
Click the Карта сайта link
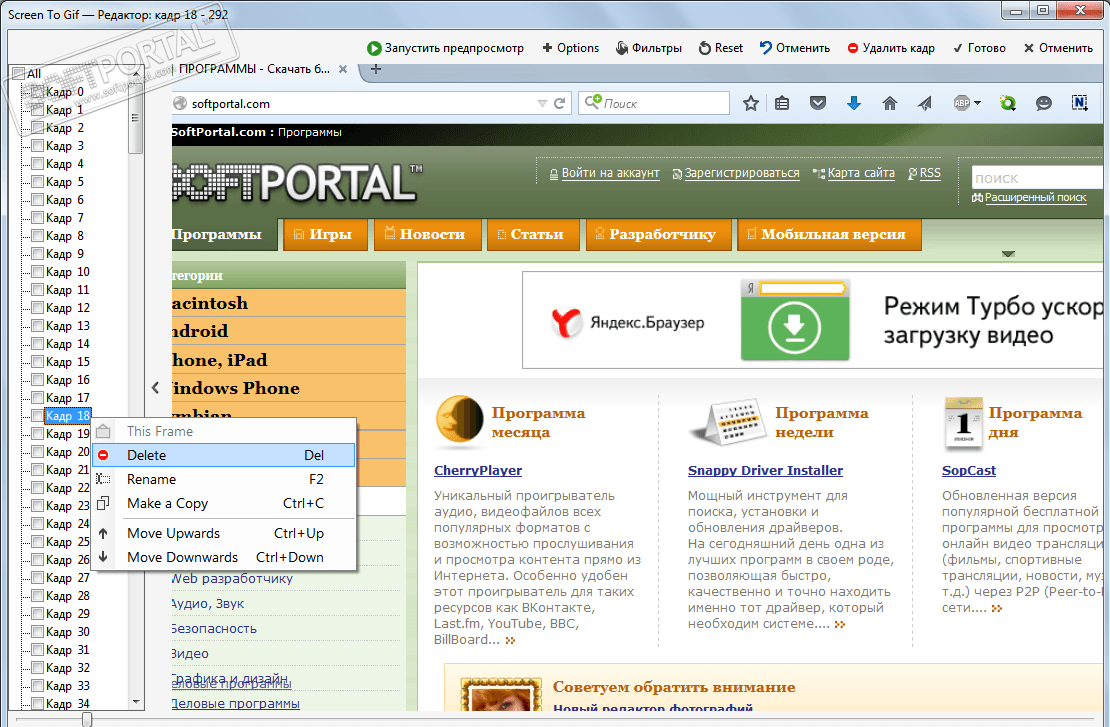pos(861,173)
